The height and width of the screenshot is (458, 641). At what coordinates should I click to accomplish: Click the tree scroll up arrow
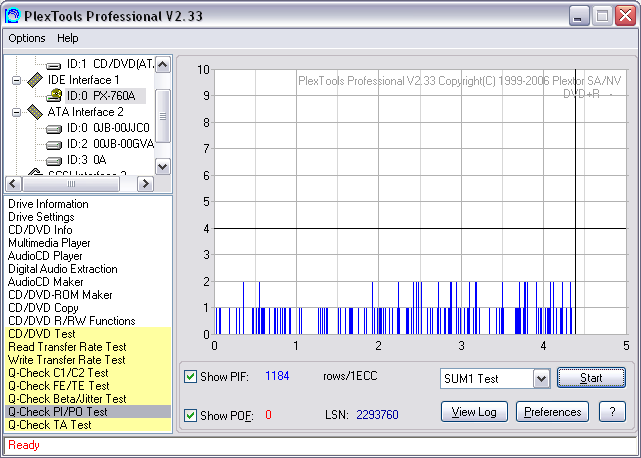click(x=163, y=65)
